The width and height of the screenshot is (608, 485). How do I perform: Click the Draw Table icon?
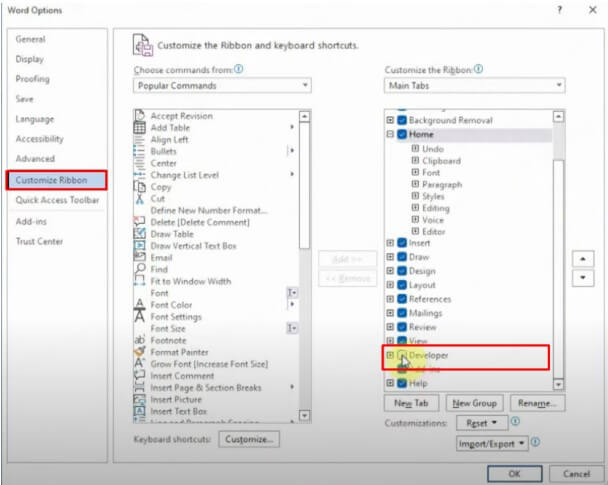(140, 234)
